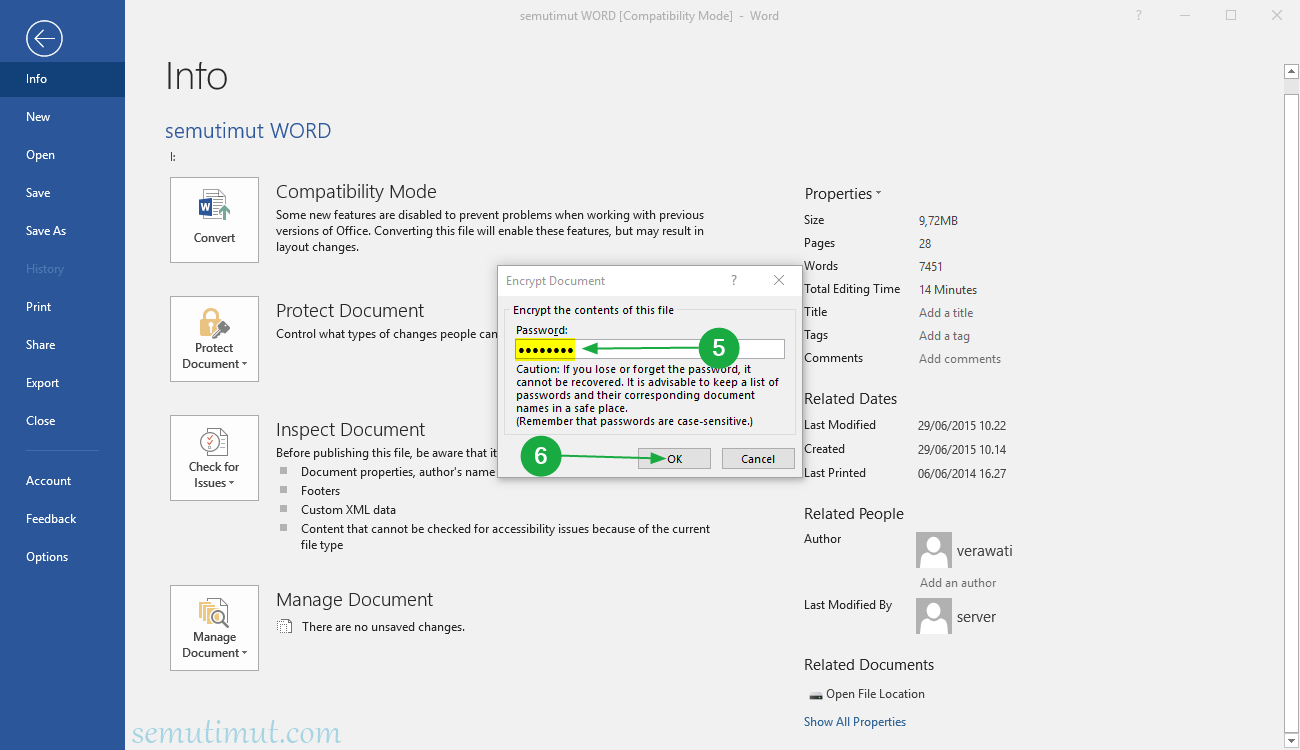The image size is (1300, 750).
Task: Select Open in the sidebar
Action: pos(62,155)
